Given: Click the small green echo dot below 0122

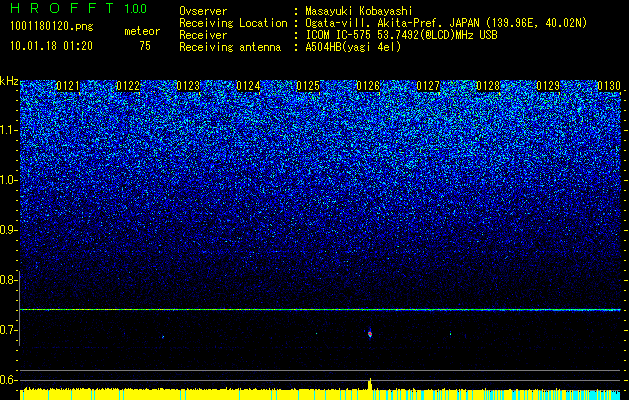Looking at the screenshot, I should [x=163, y=337].
